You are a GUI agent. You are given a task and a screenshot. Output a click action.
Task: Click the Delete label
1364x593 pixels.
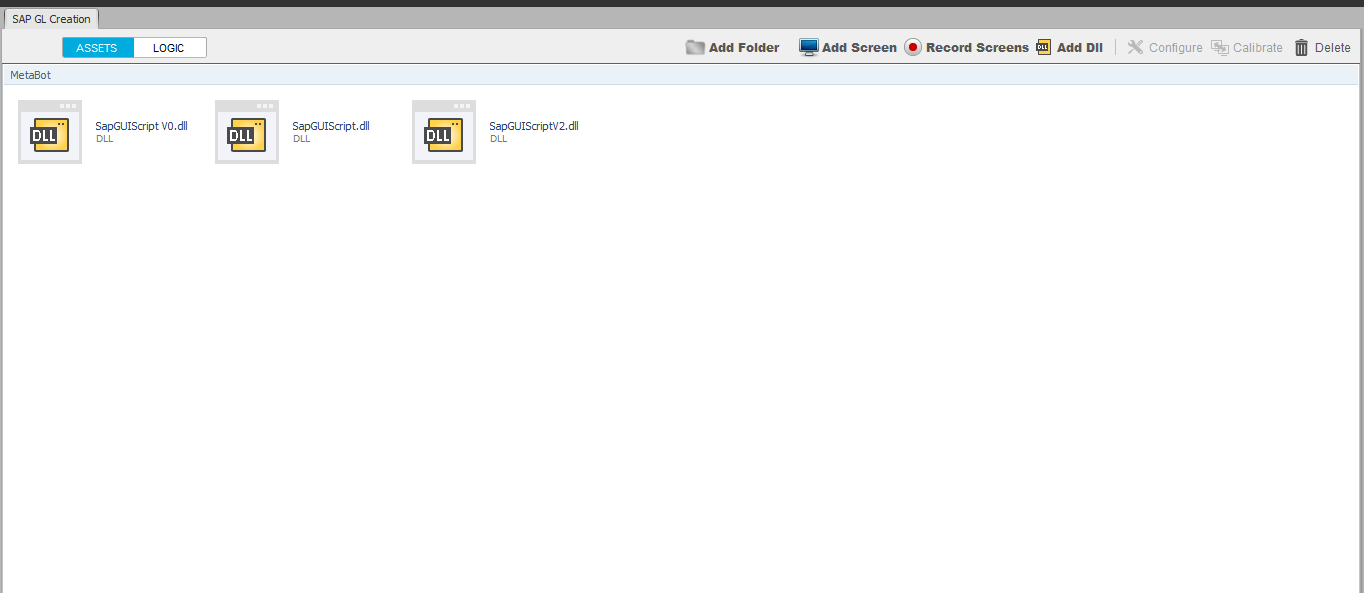click(x=1332, y=47)
